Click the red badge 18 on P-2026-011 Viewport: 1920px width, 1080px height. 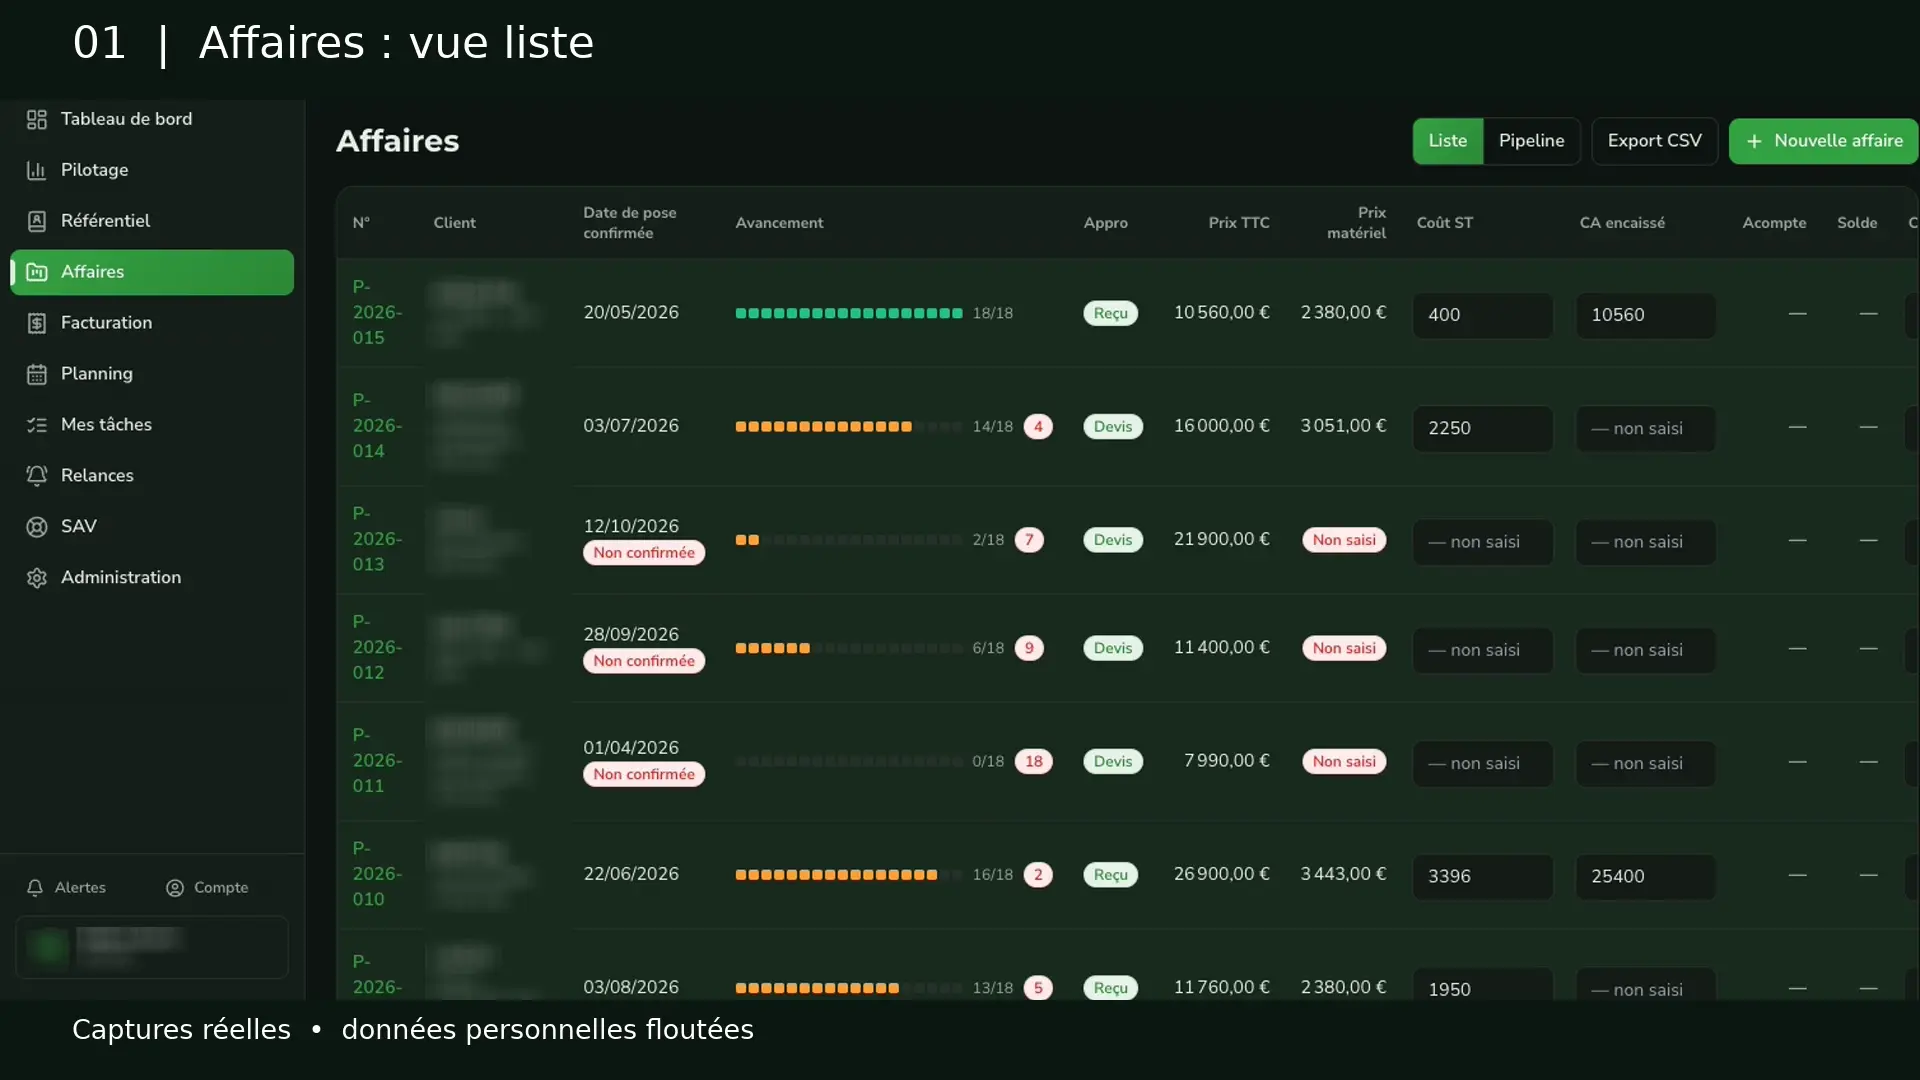[x=1033, y=762]
